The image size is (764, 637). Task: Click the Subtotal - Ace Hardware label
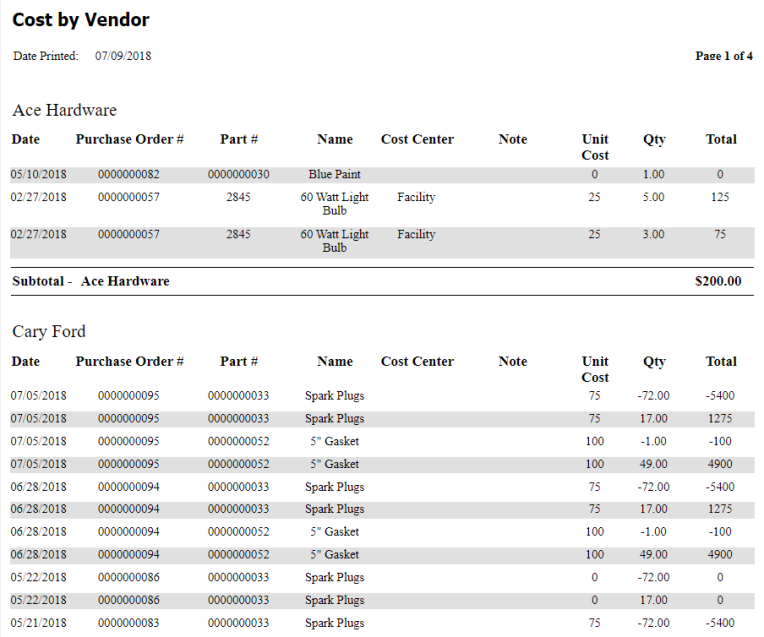click(x=90, y=281)
